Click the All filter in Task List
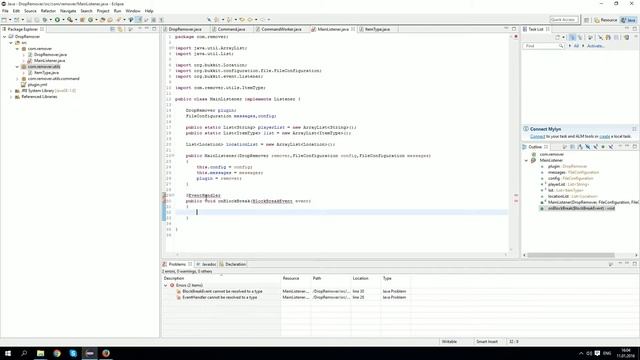The image size is (640, 360). pyautogui.click(x=576, y=46)
